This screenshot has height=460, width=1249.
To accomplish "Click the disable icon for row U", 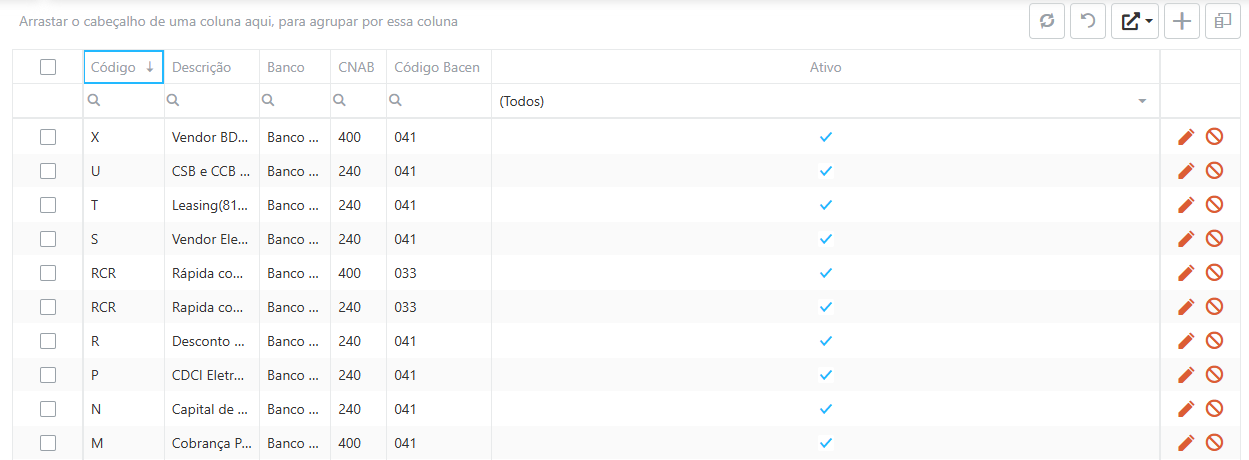I will click(x=1214, y=171).
